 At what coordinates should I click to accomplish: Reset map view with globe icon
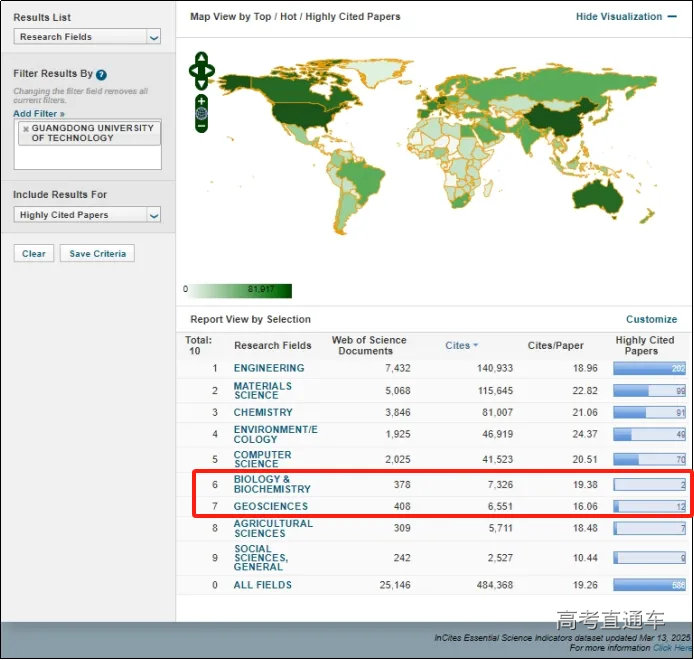(x=202, y=113)
